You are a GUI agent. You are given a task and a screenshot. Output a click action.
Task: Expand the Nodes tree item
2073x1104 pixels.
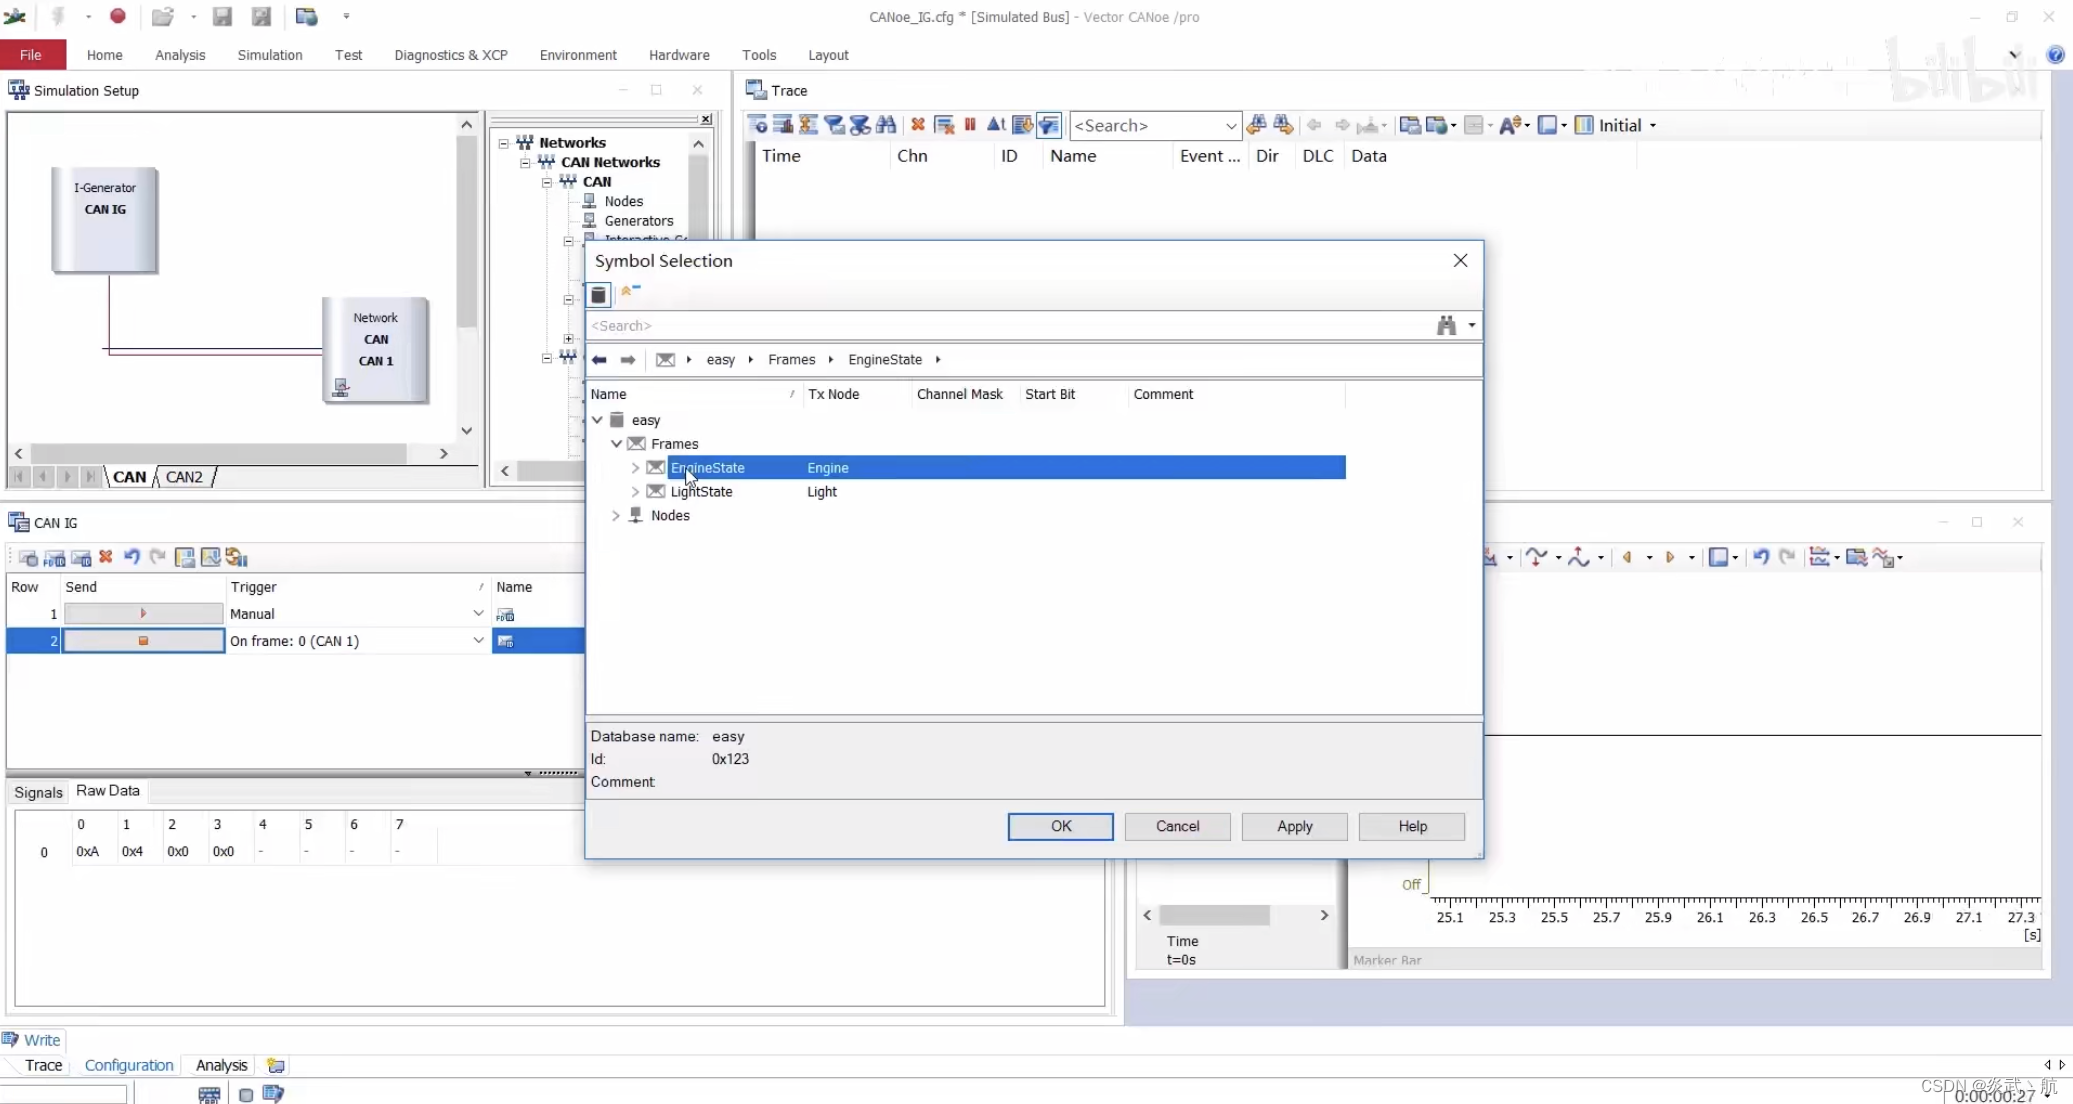(616, 516)
